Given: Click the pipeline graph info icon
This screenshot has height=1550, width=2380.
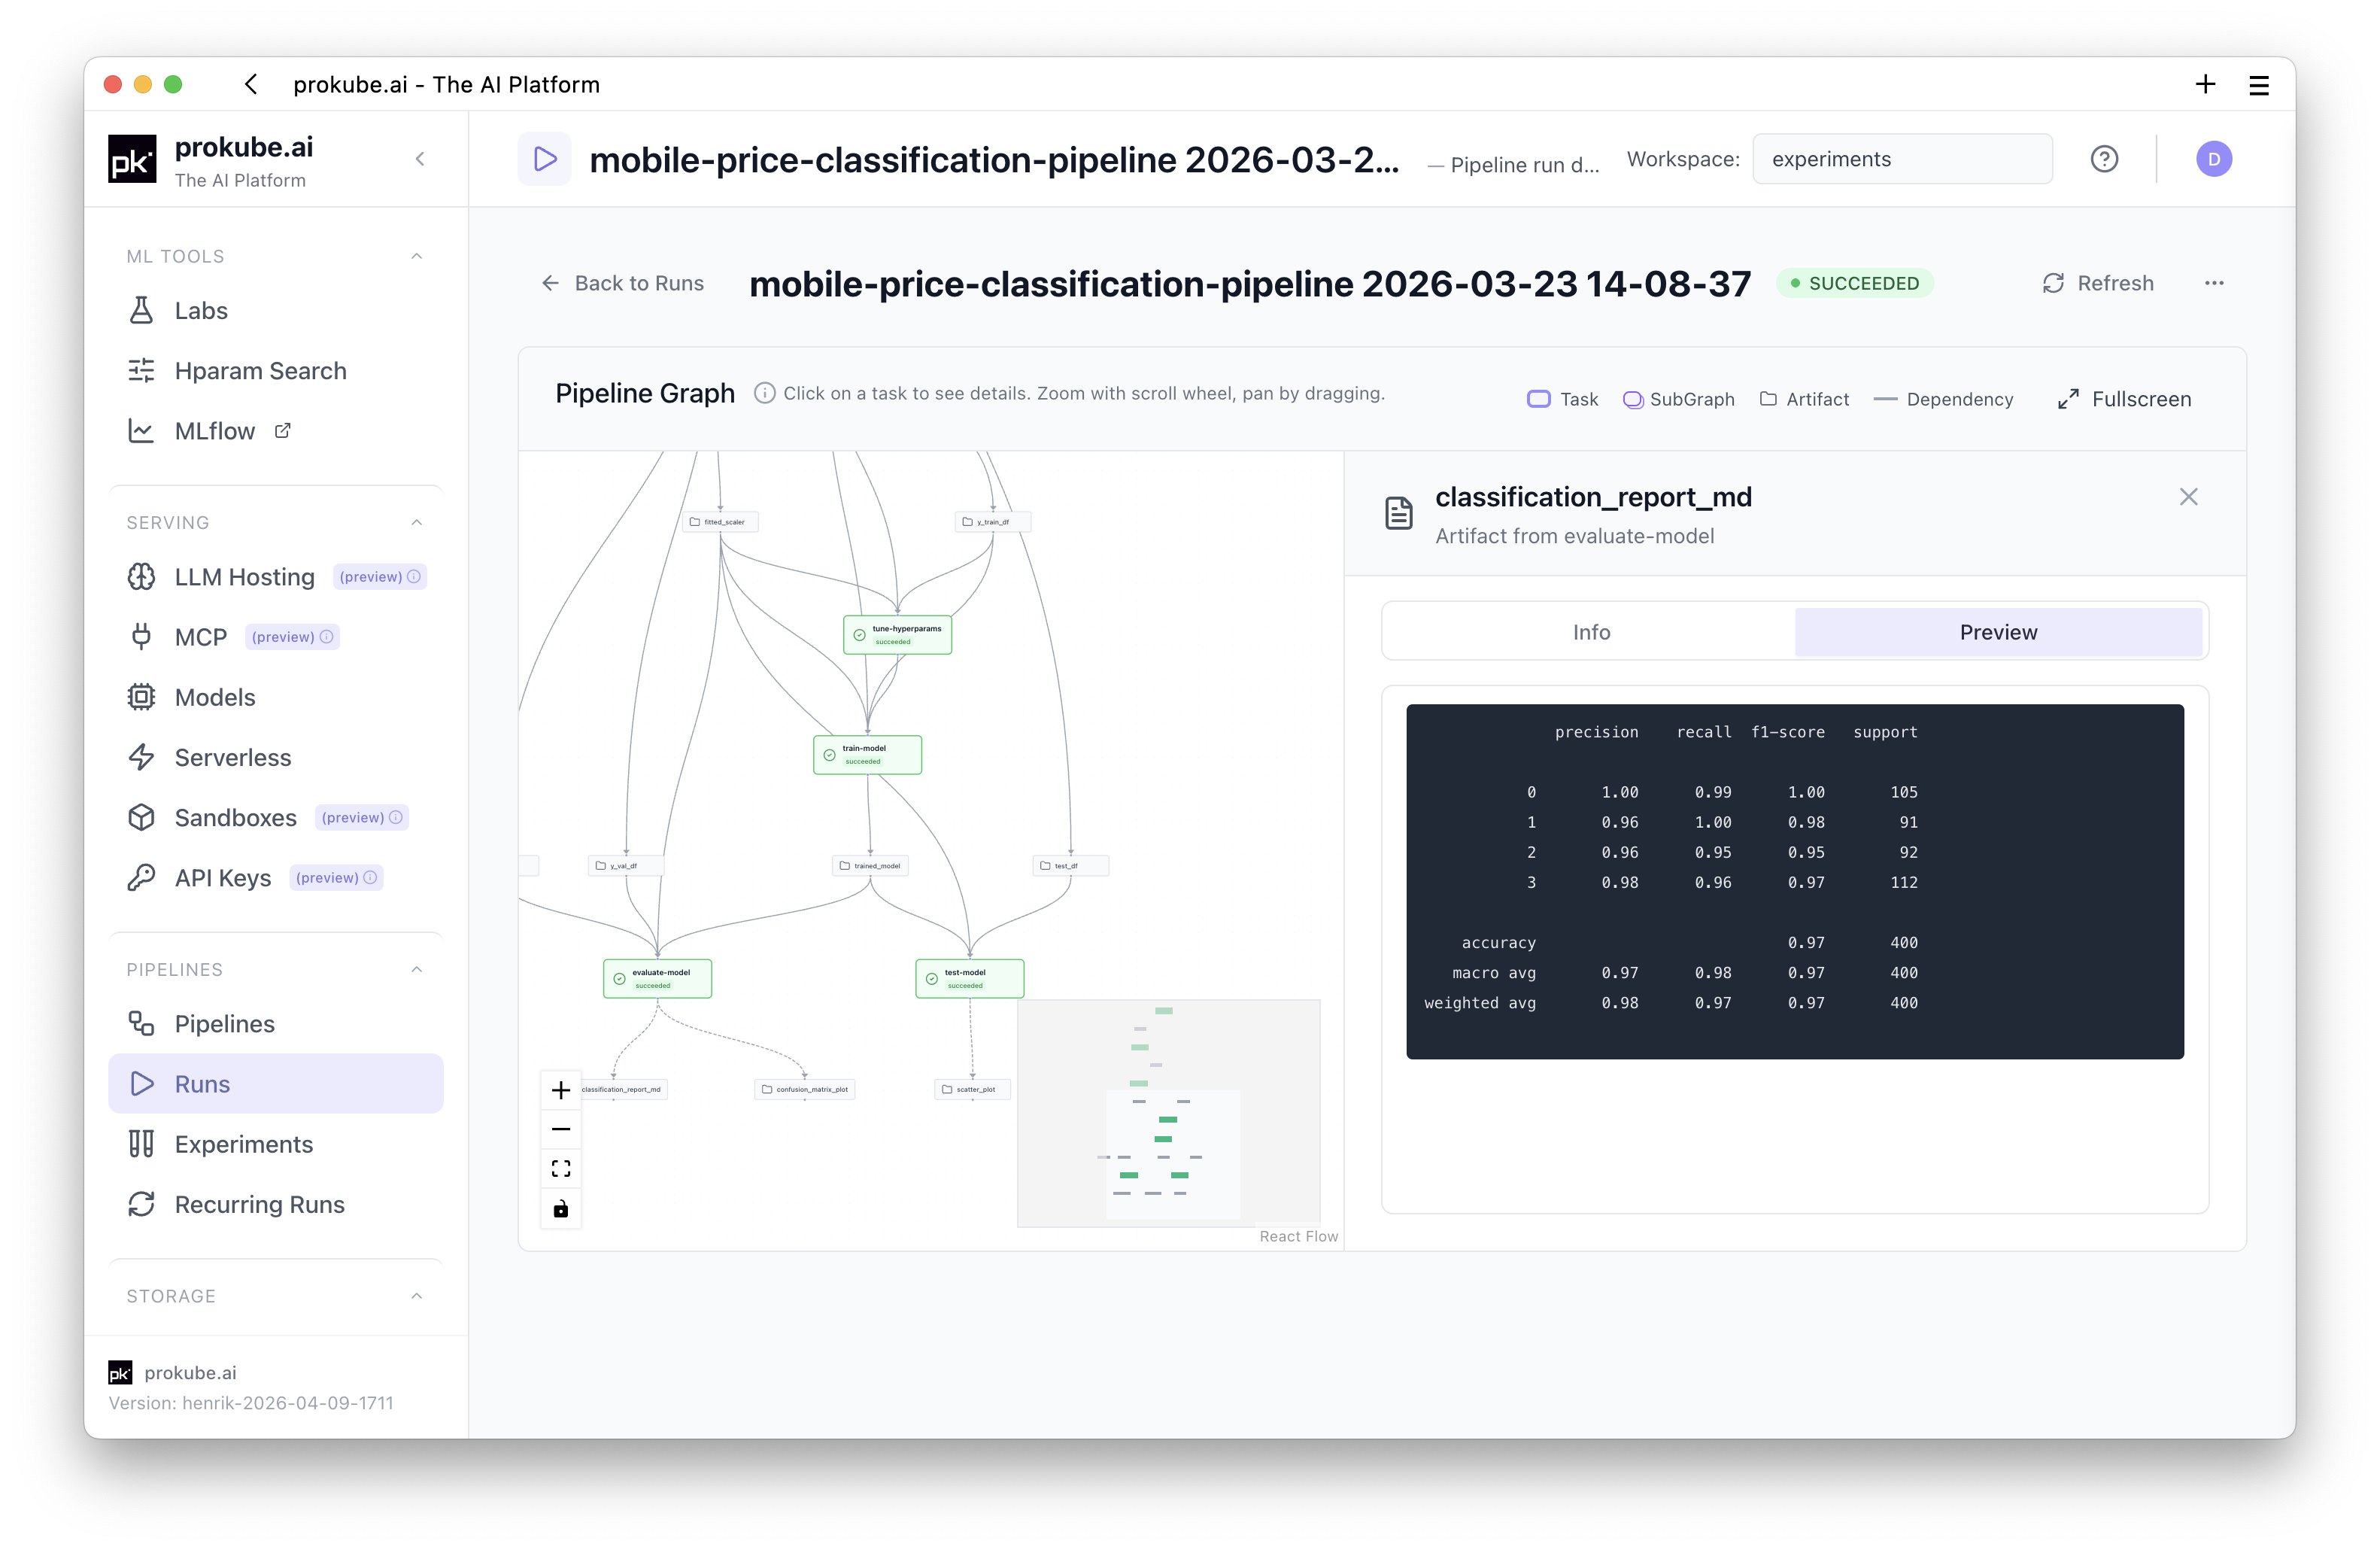Looking at the screenshot, I should (764, 393).
